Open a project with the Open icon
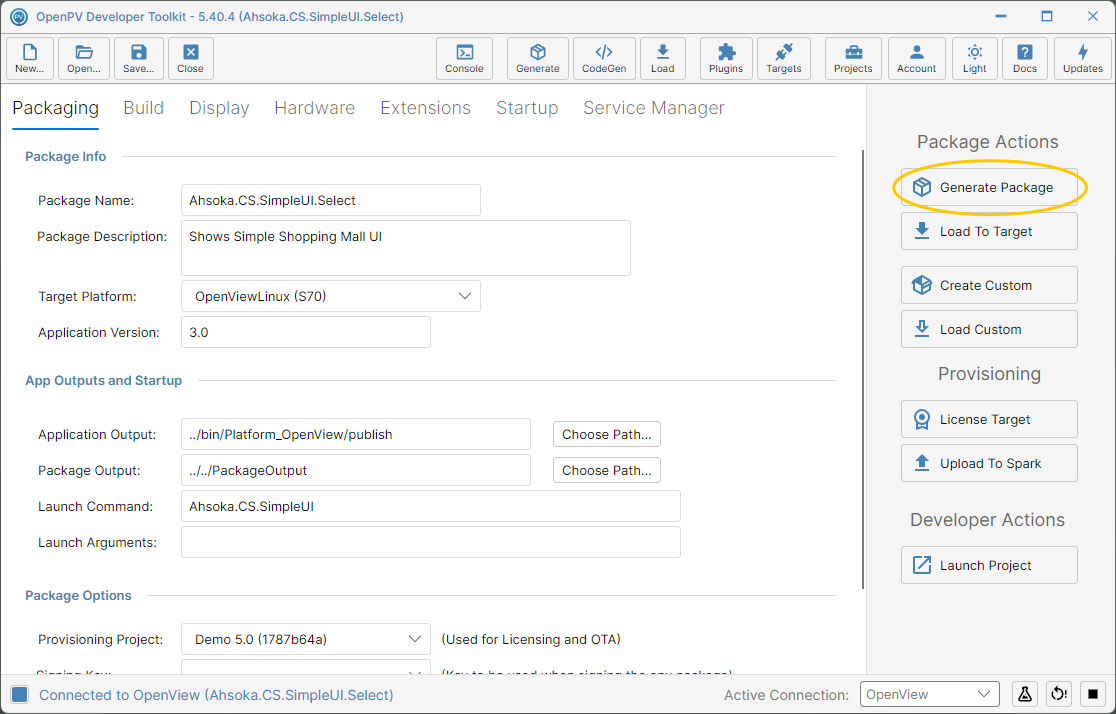The image size is (1116, 714). click(x=84, y=58)
